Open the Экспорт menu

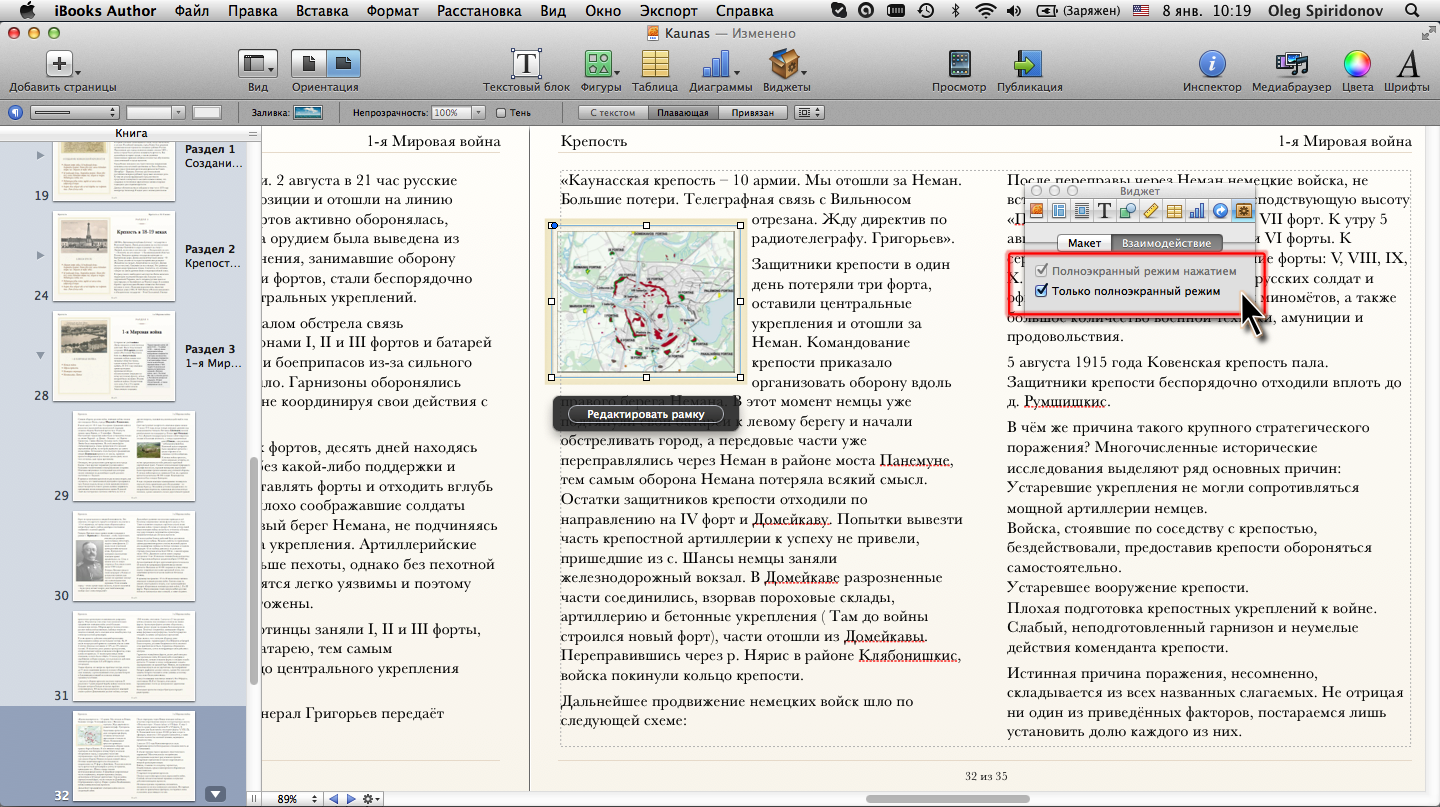click(670, 11)
